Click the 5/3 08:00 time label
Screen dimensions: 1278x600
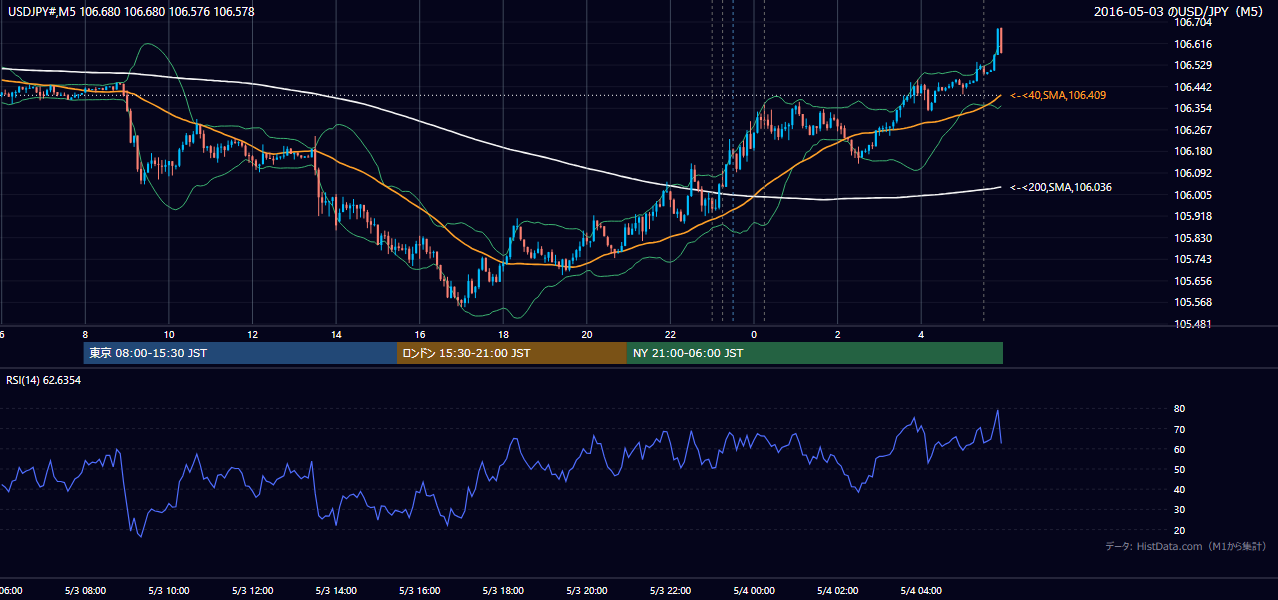85,590
